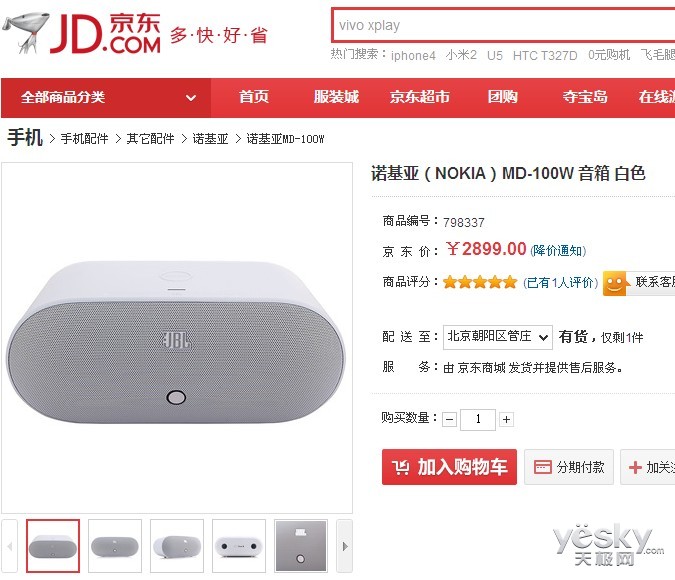Viewport: 675px width, 580px height.
Task: Open the 京东超市 navigation tab
Action: tap(420, 97)
